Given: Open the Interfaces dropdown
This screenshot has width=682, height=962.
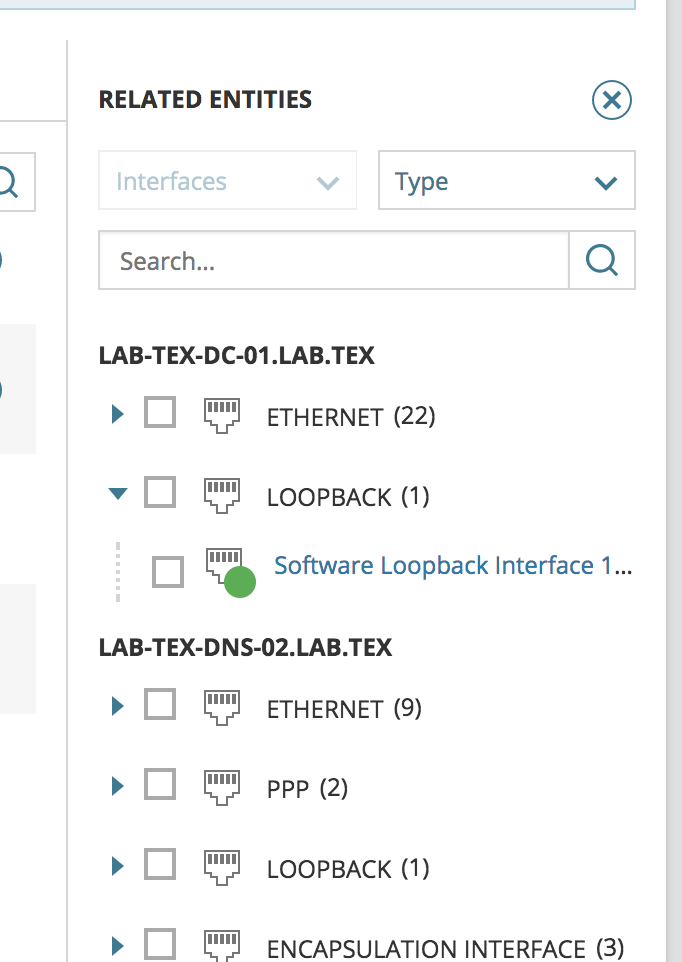Looking at the screenshot, I should click(x=227, y=181).
